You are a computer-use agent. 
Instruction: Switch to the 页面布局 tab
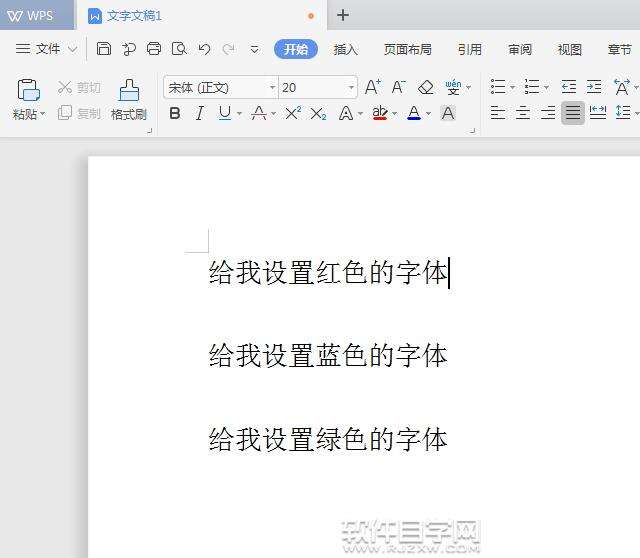408,49
